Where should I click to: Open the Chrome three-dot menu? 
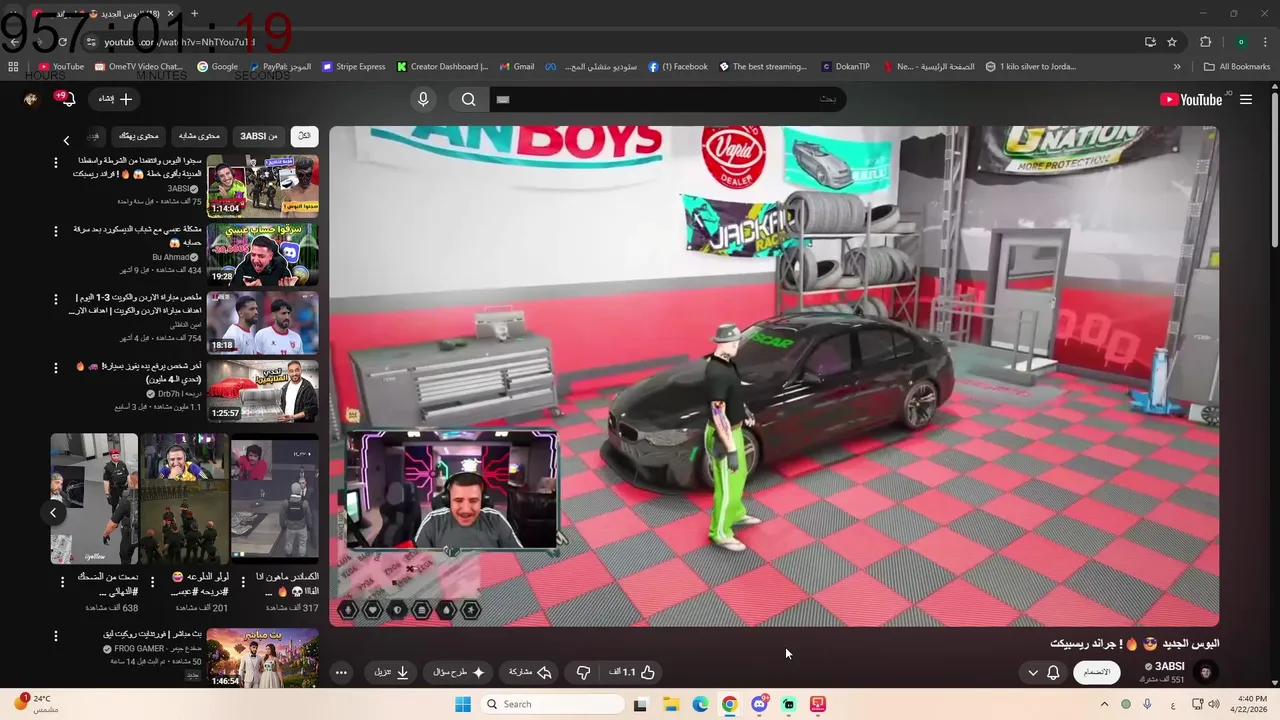(1265, 42)
